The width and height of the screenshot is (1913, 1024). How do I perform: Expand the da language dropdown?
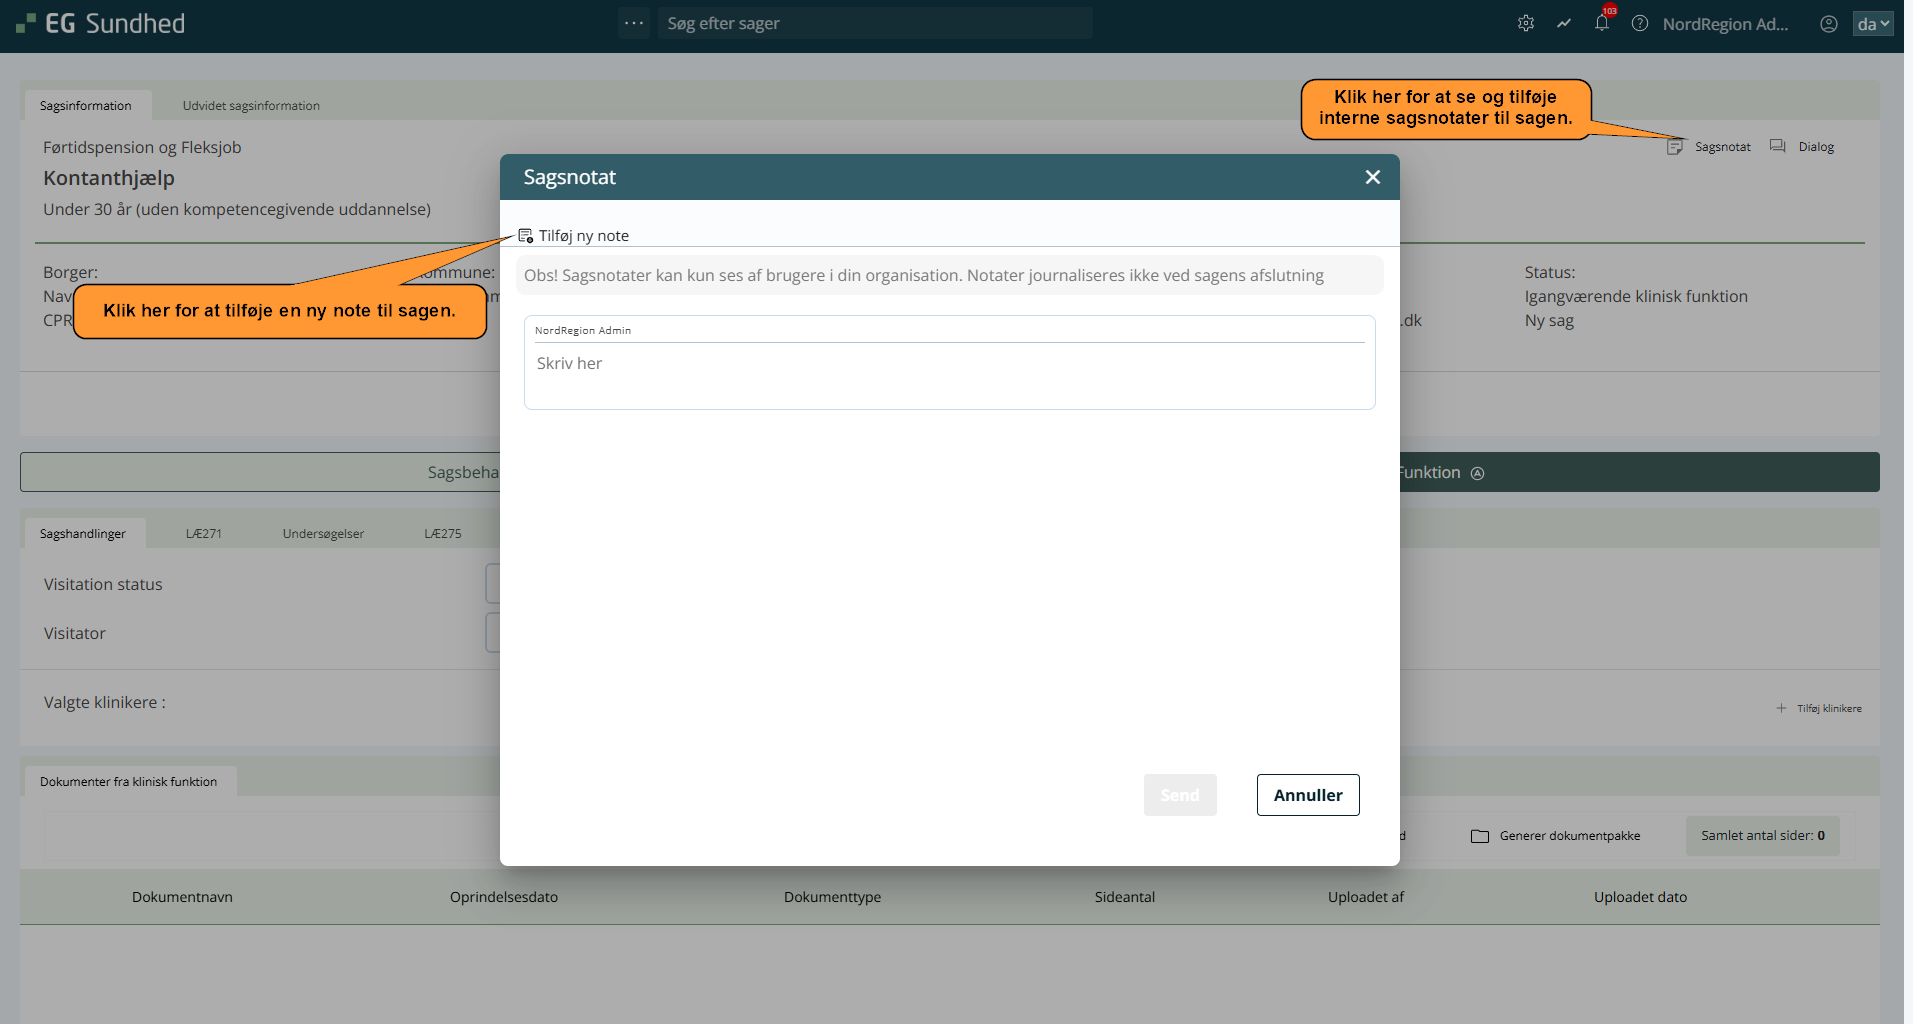point(1873,24)
